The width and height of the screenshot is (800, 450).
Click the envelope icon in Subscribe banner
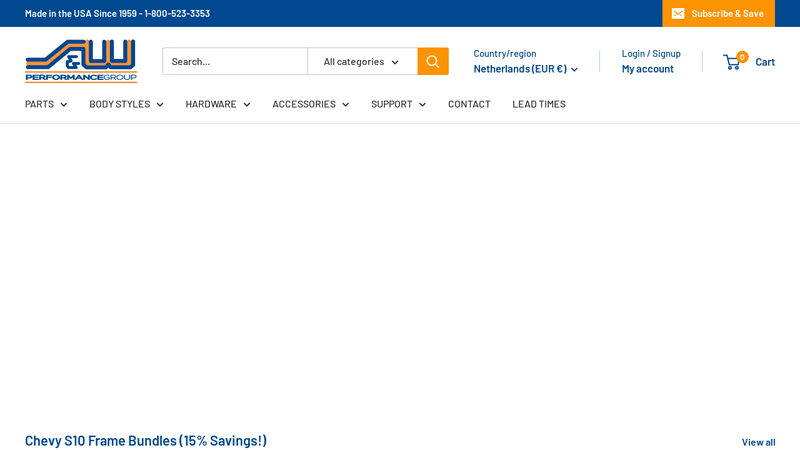(x=678, y=13)
